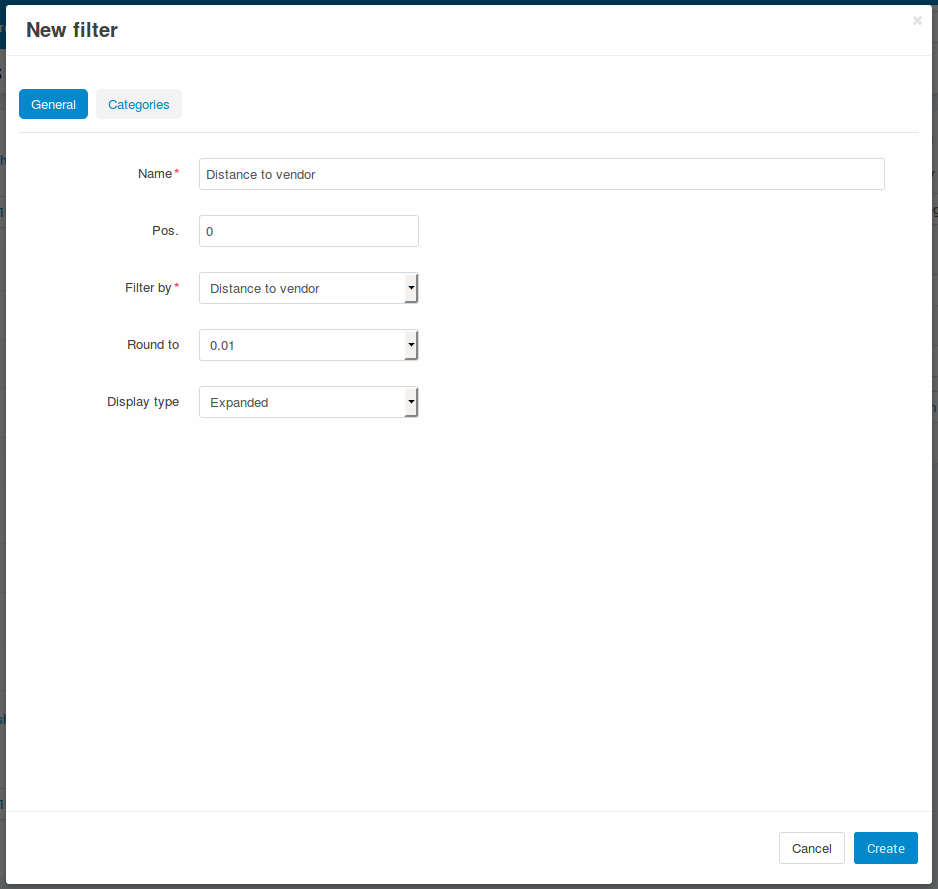
Task: Click the Cancel button
Action: click(811, 848)
